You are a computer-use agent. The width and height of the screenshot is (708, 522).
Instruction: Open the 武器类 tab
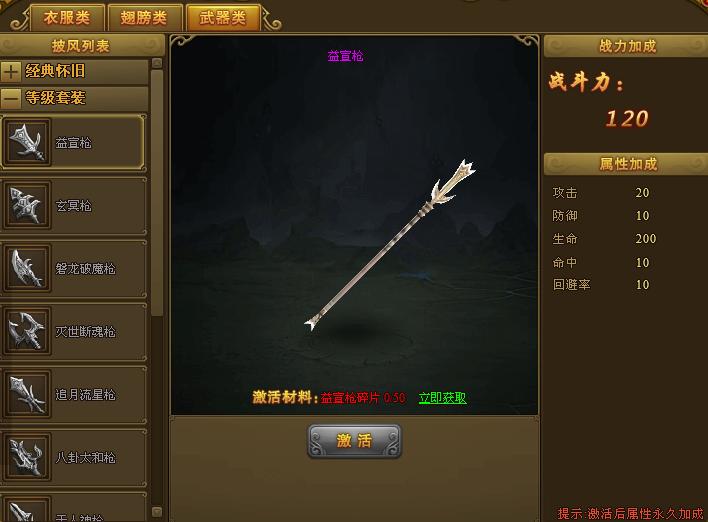pos(223,18)
